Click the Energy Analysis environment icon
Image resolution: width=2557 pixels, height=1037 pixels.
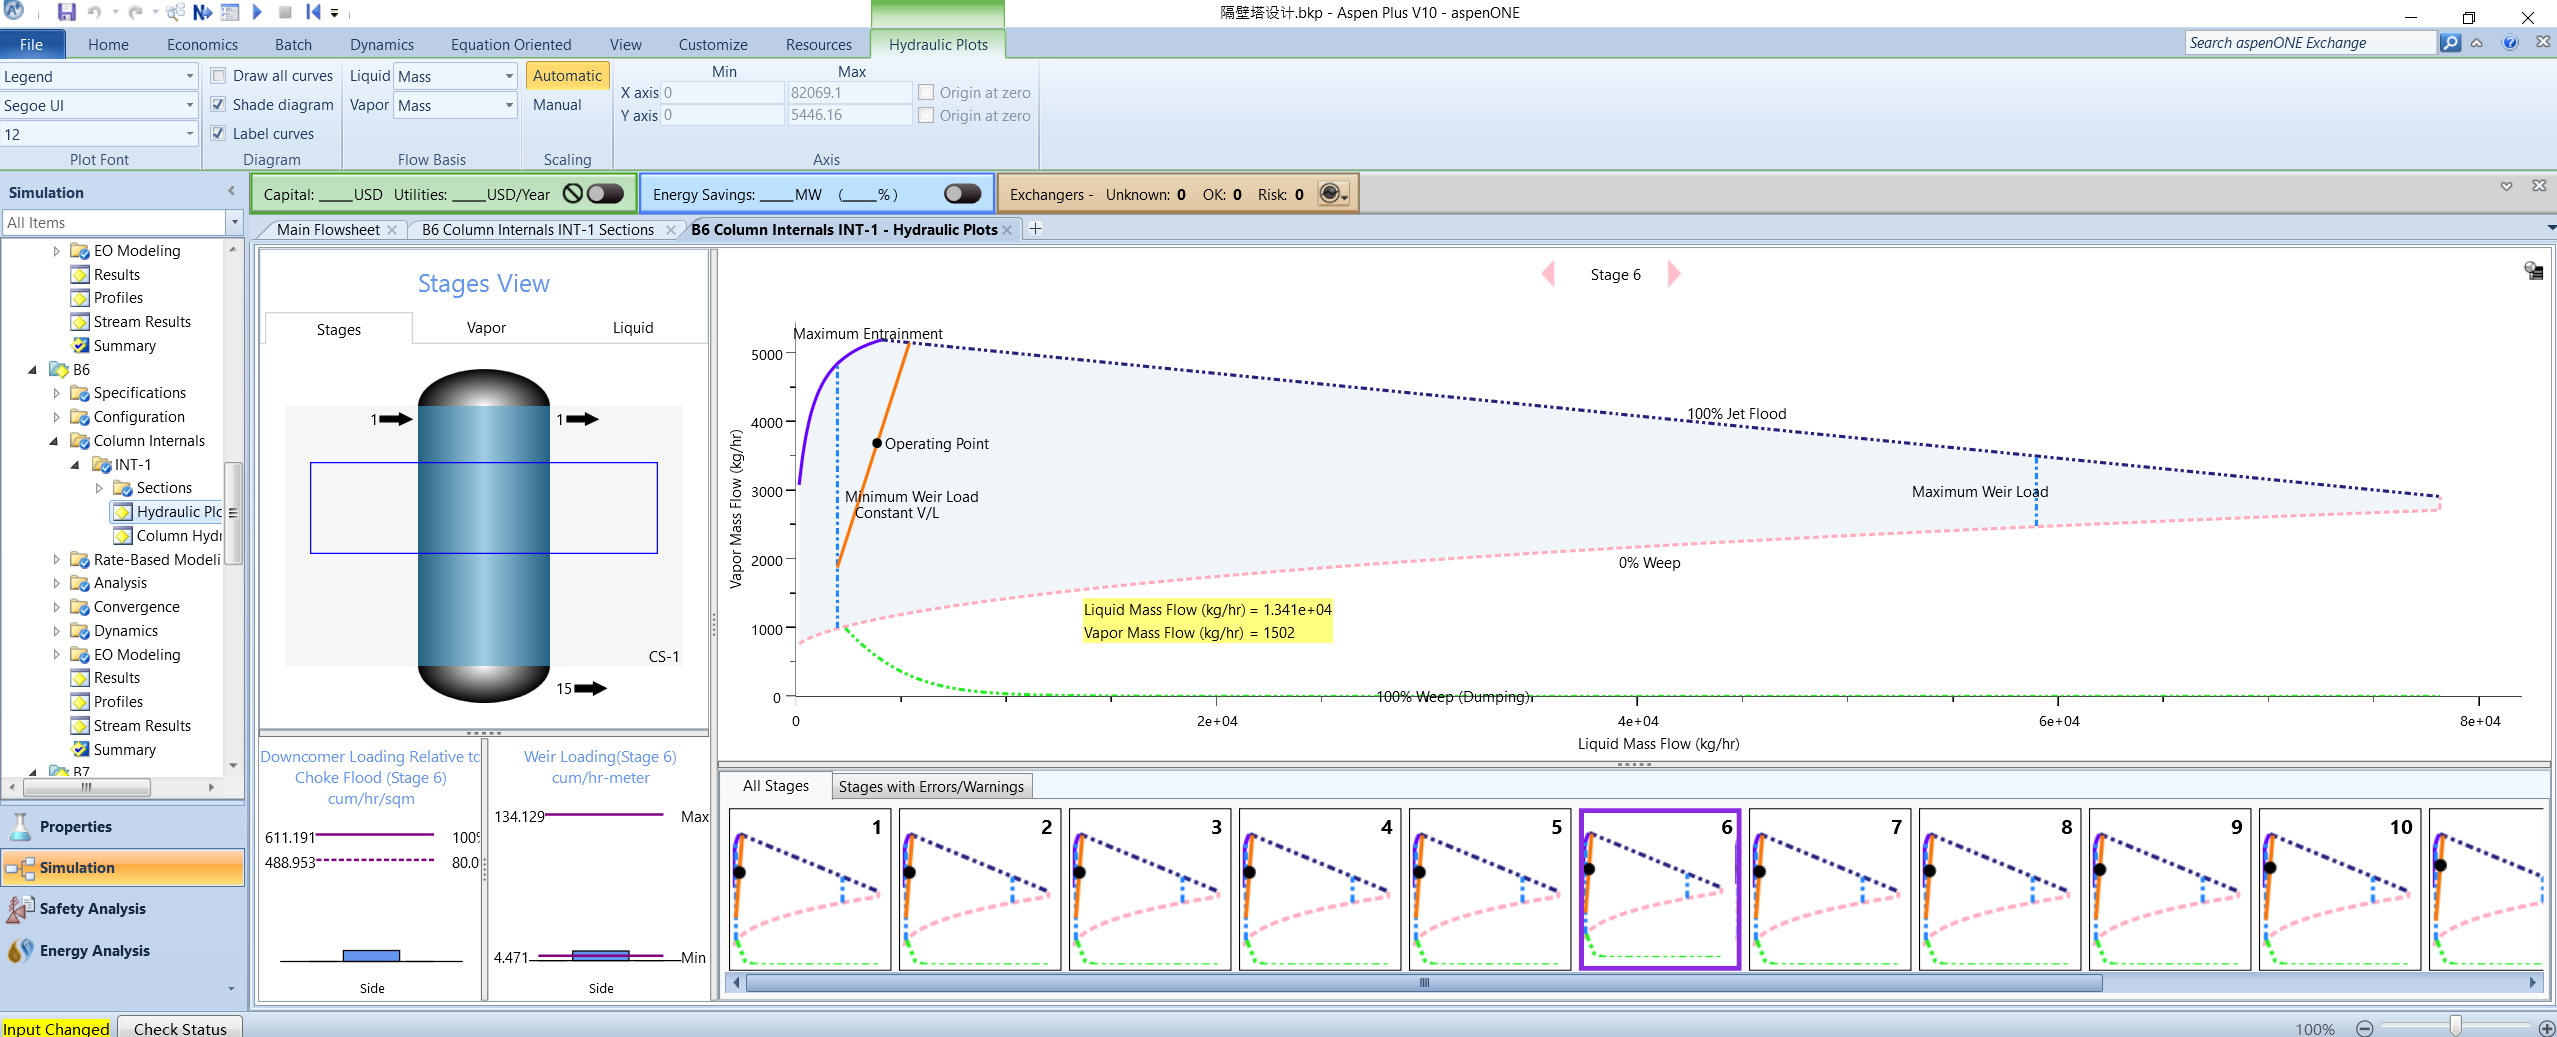[20, 950]
